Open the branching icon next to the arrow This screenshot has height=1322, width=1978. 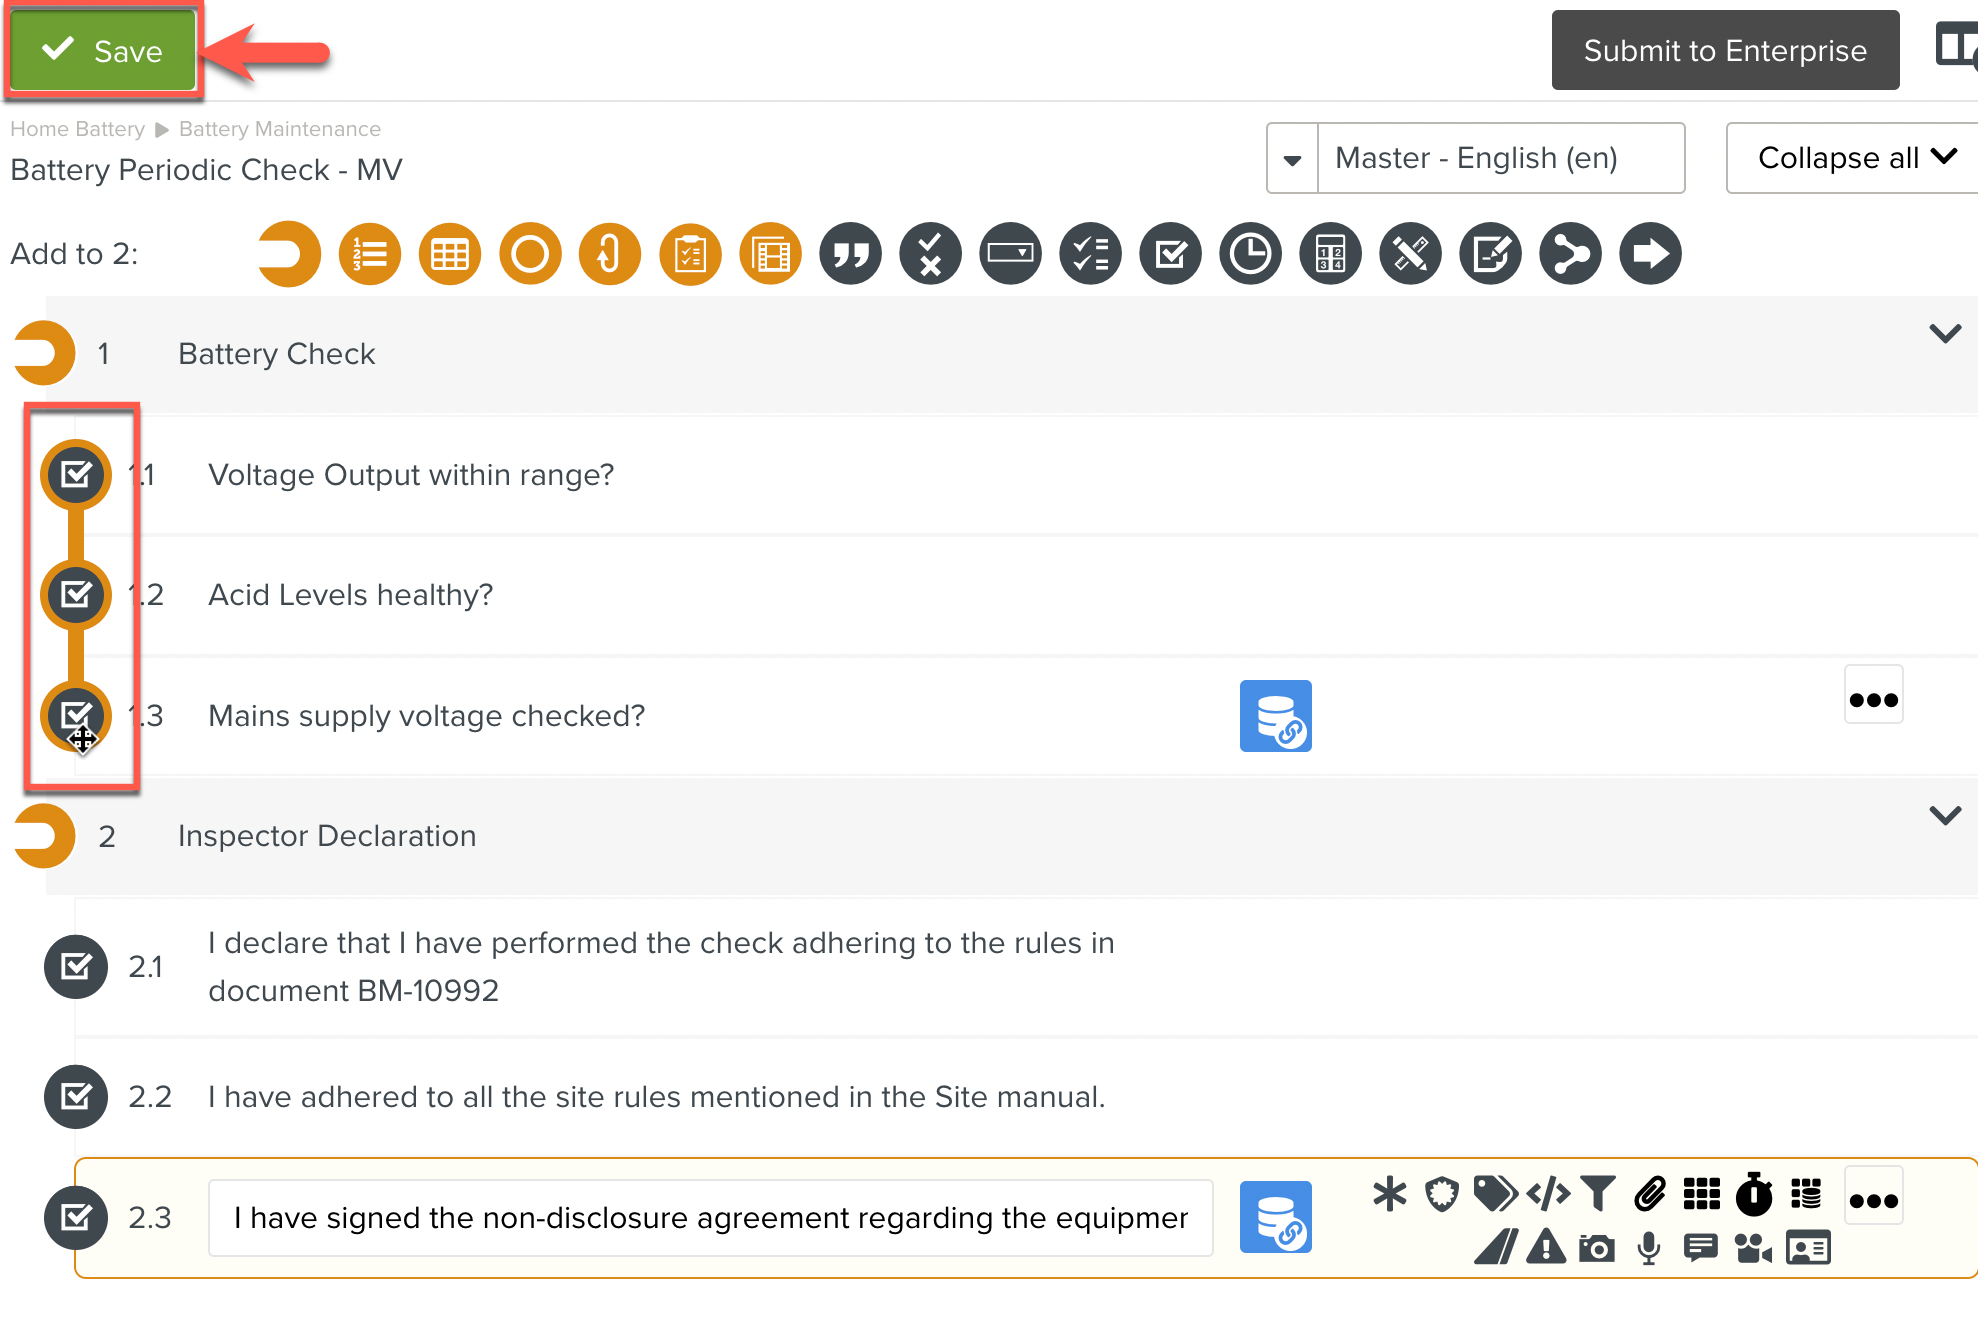pyautogui.click(x=1569, y=253)
